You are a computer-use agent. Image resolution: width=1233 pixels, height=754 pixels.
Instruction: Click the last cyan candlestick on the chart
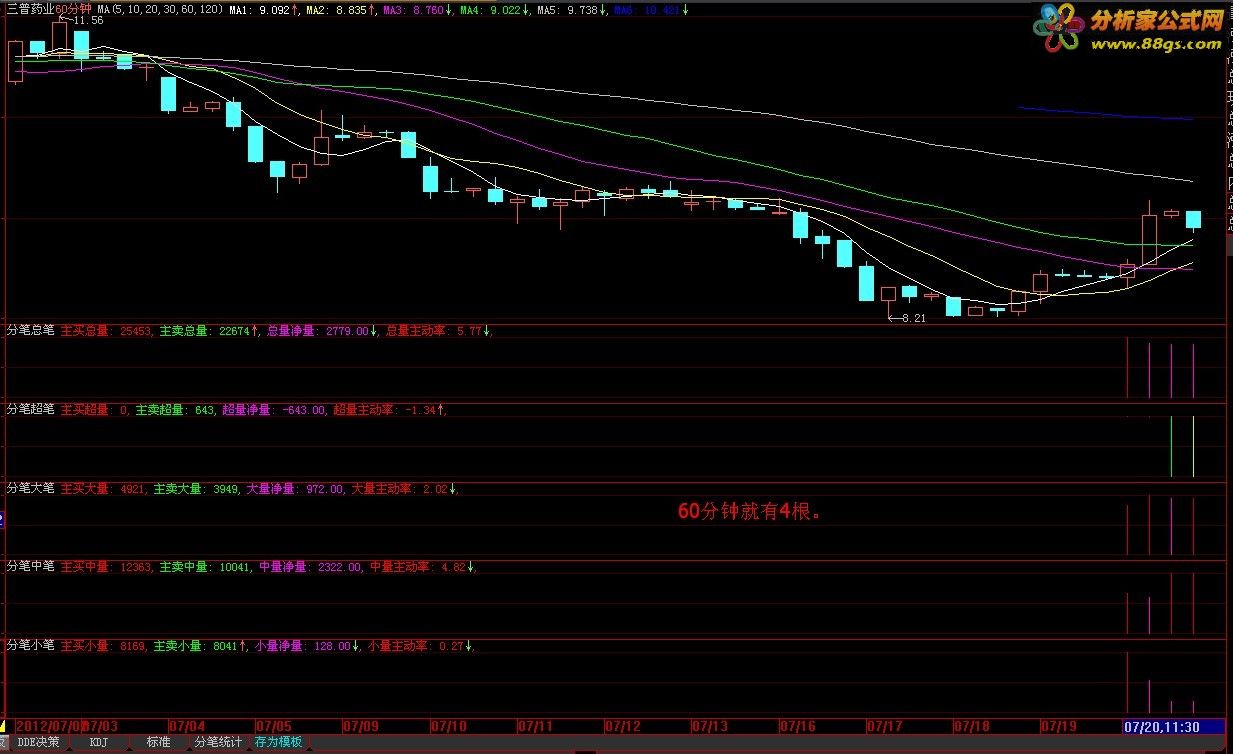click(x=1194, y=220)
